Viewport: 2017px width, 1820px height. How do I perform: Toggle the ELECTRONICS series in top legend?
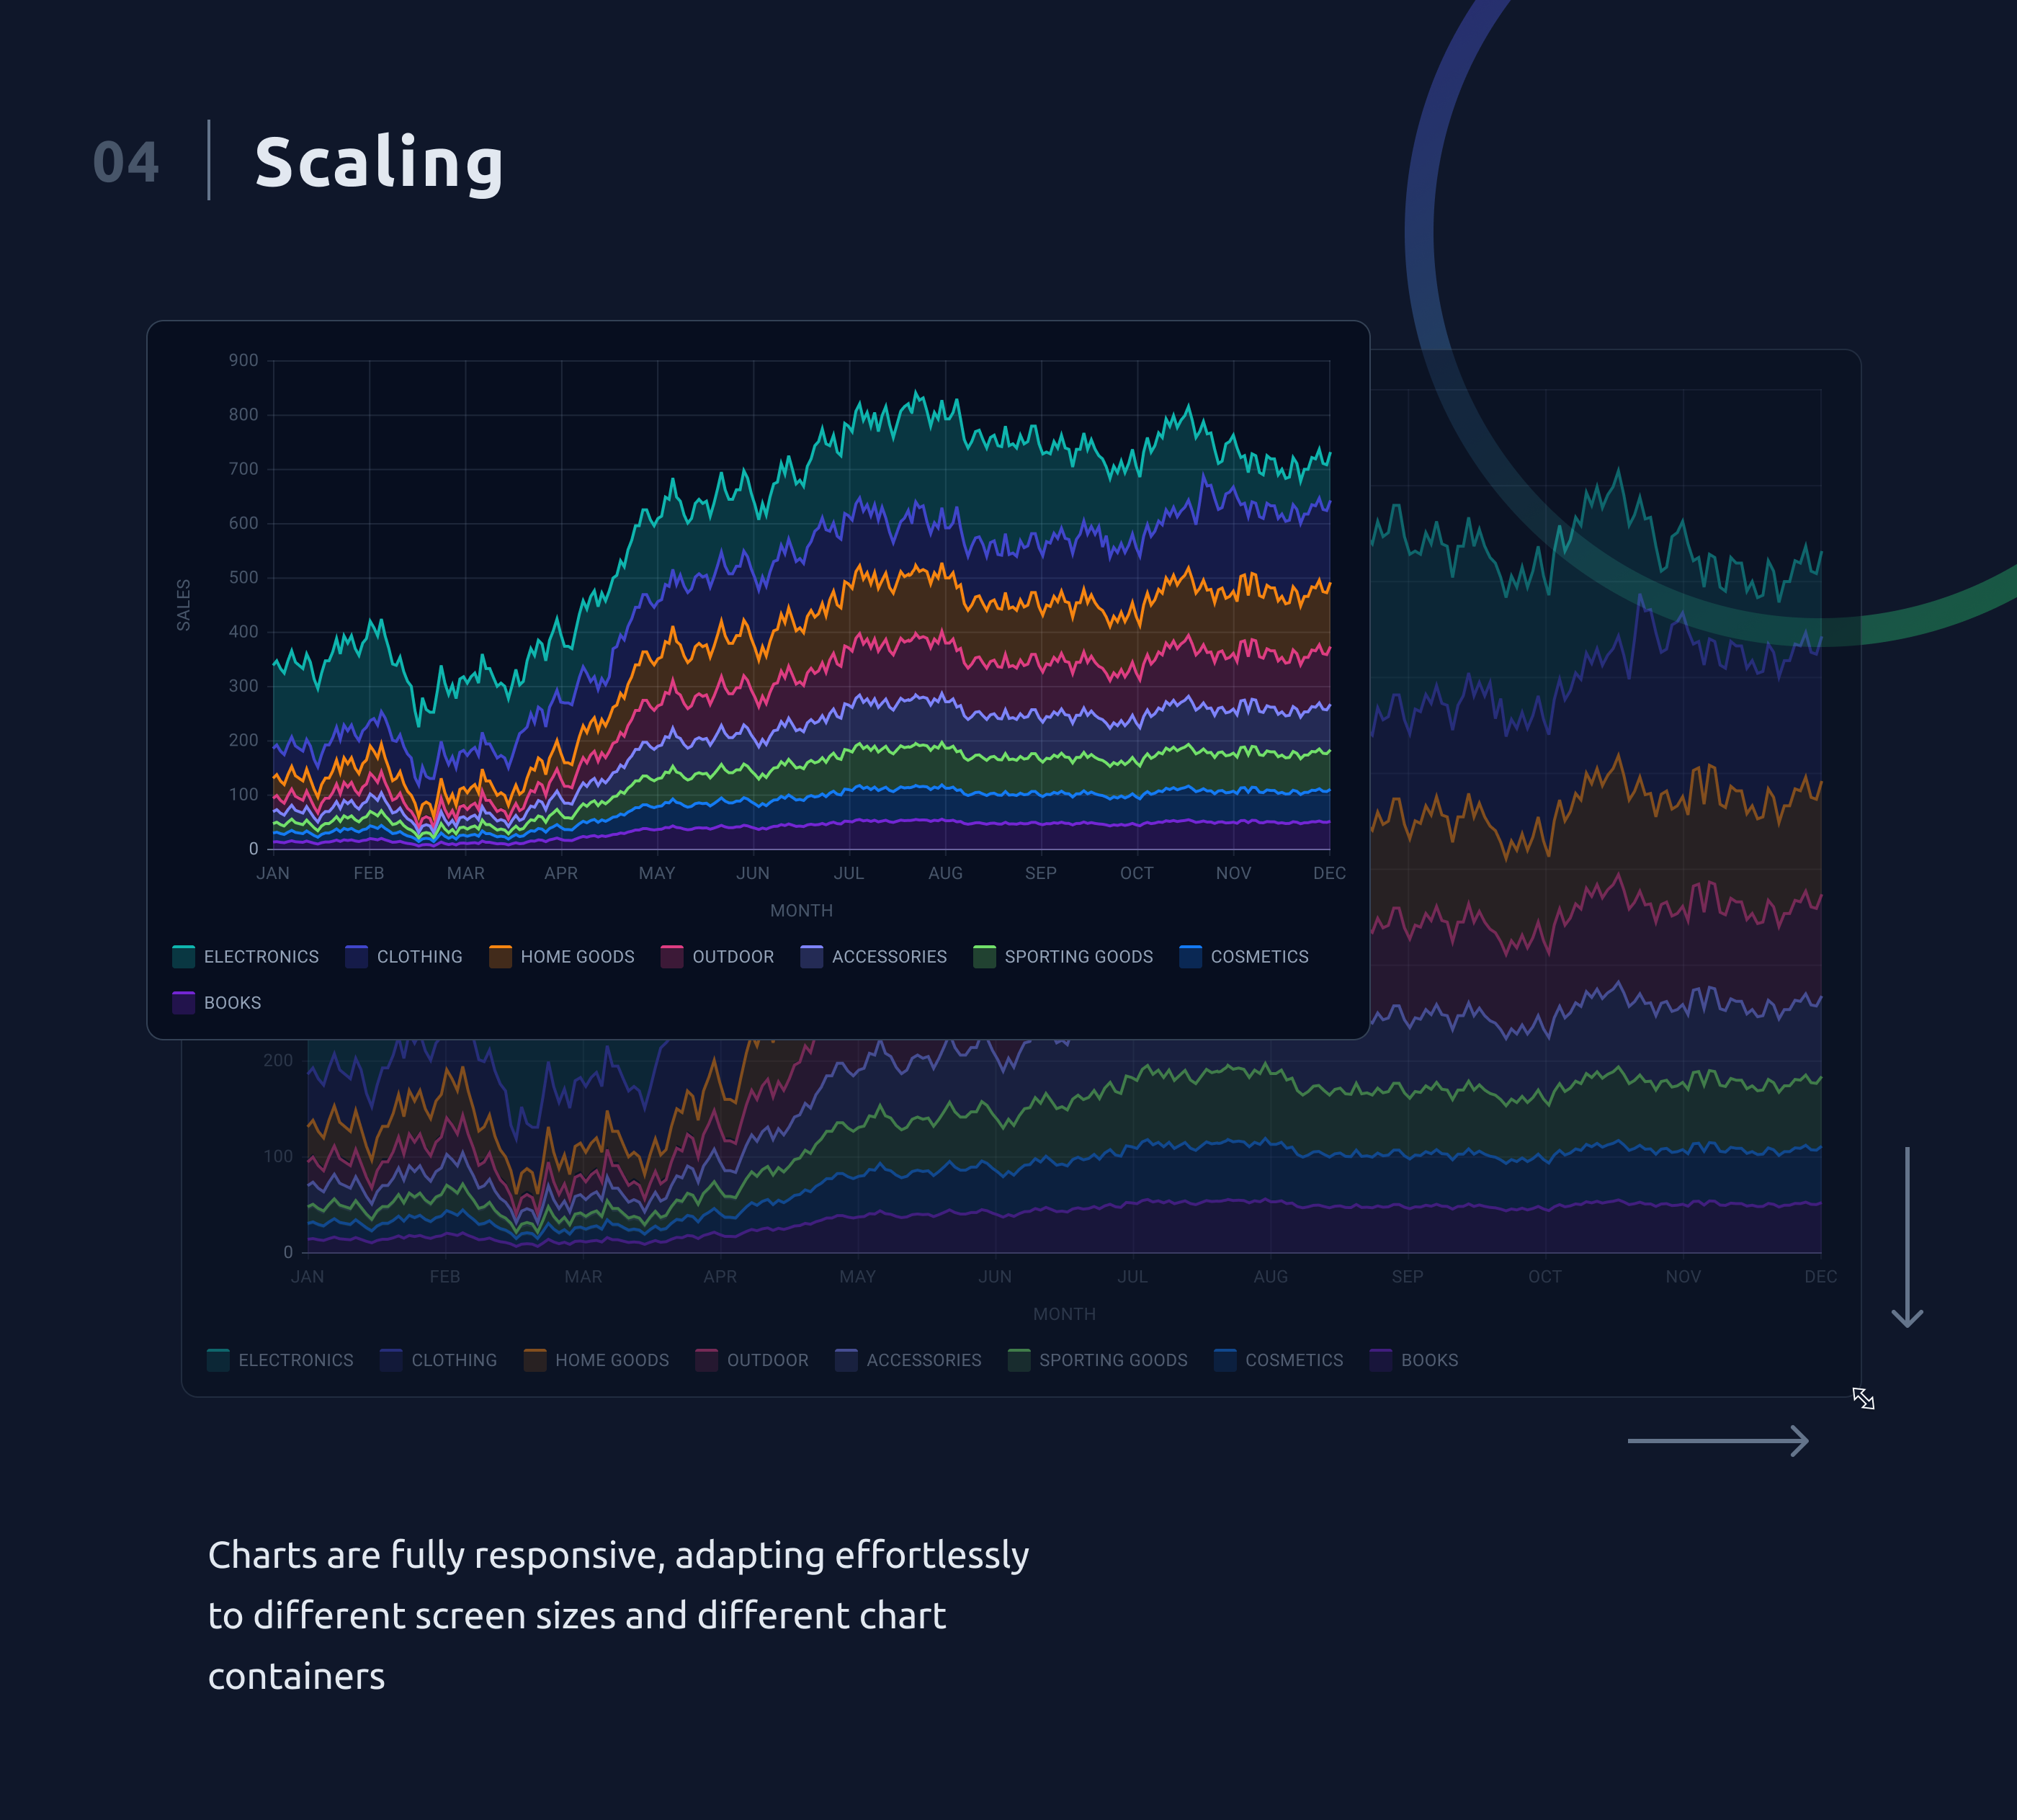(245, 957)
